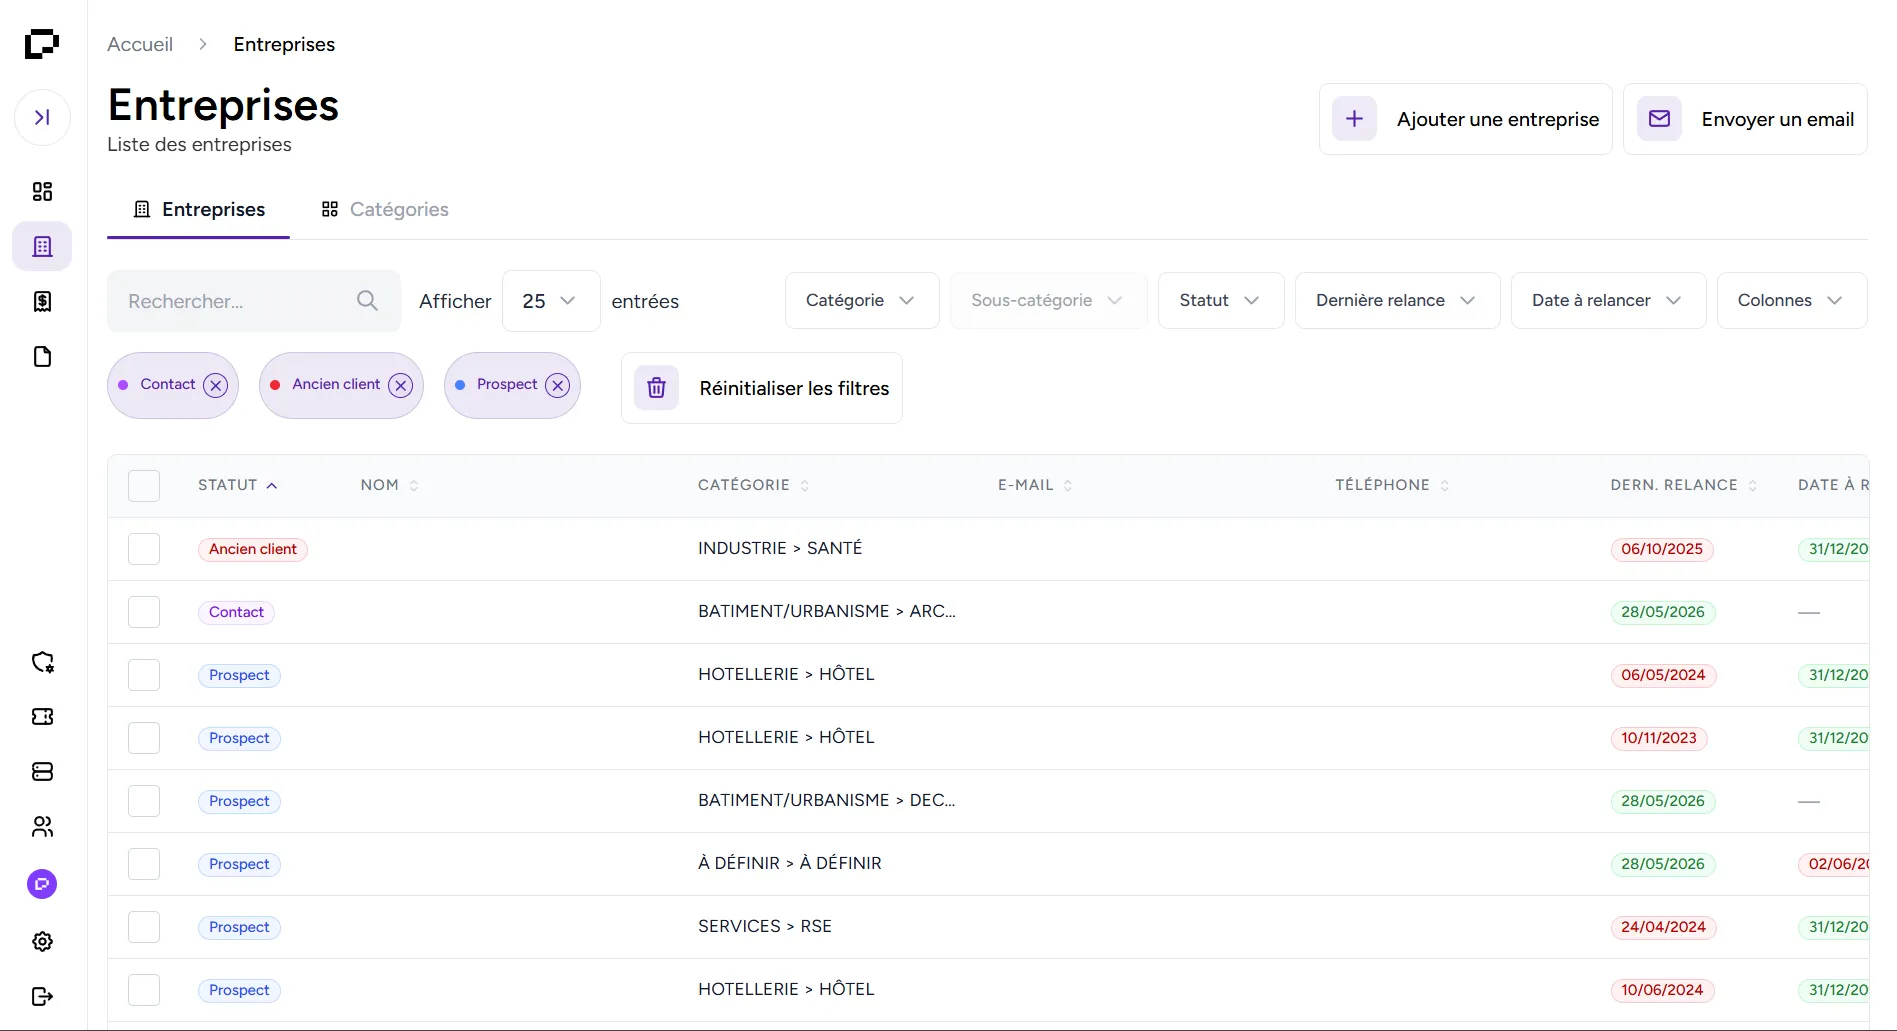Select the Entreprises tab
Viewport: 1897px width, 1031px height.
pyautogui.click(x=199, y=209)
